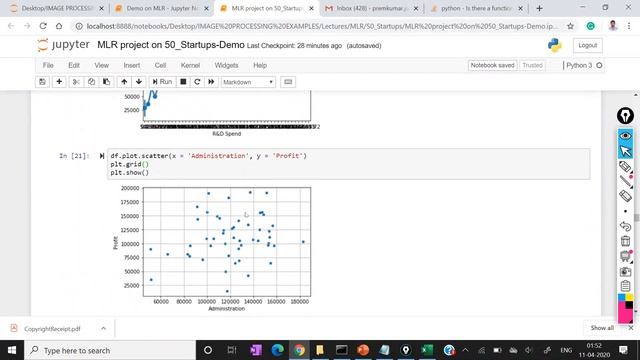
Task: Open Excel from the taskbar
Action: tap(427, 350)
